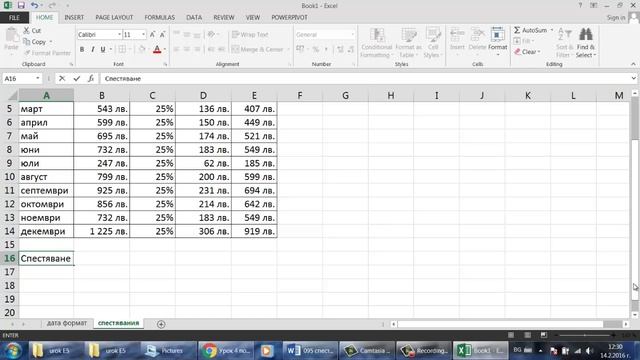
Task: Expand the Name Box dropdown arrow
Action: (38, 78)
